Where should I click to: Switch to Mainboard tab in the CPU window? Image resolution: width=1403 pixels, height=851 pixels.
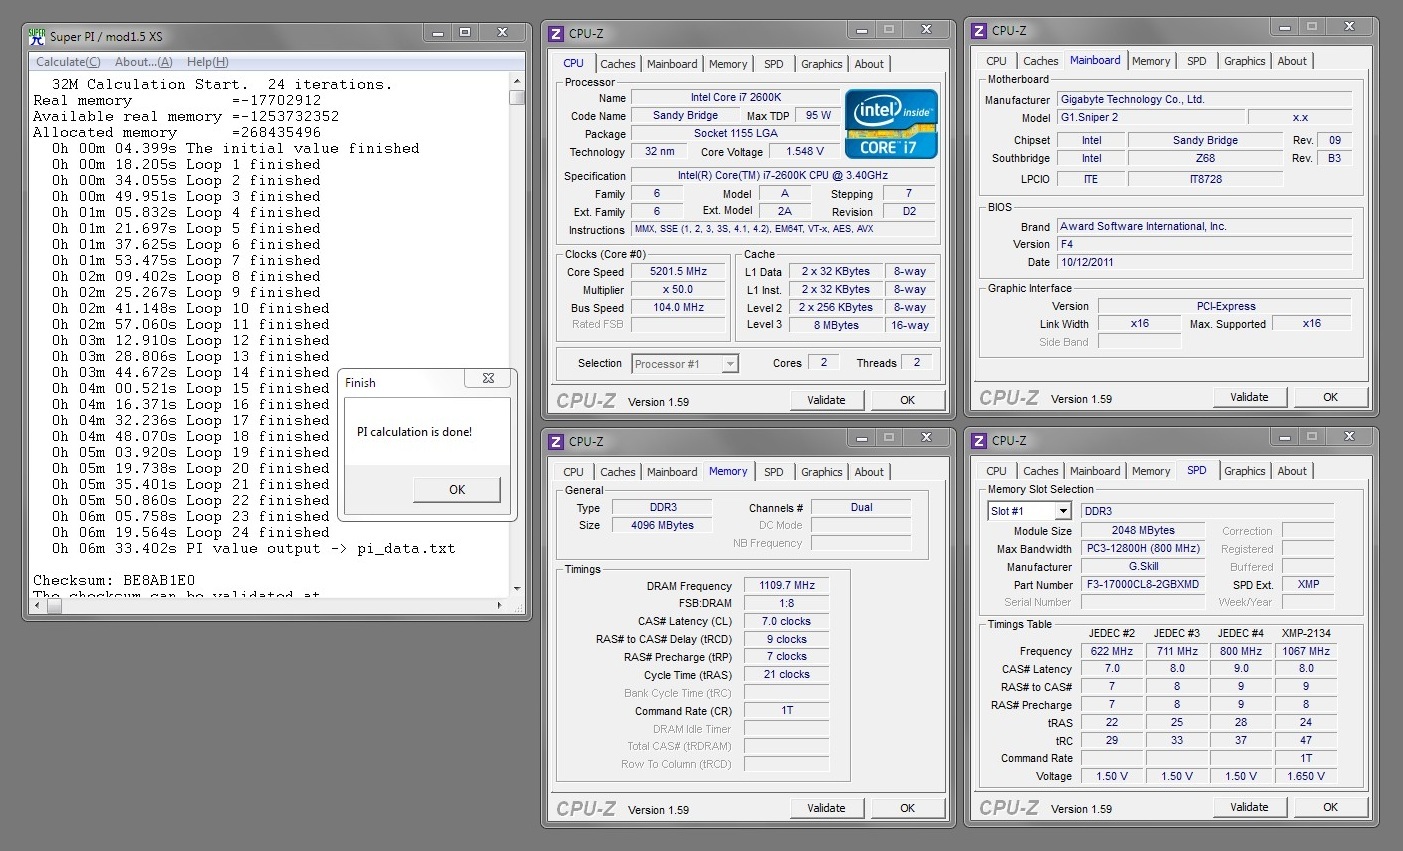672,64
